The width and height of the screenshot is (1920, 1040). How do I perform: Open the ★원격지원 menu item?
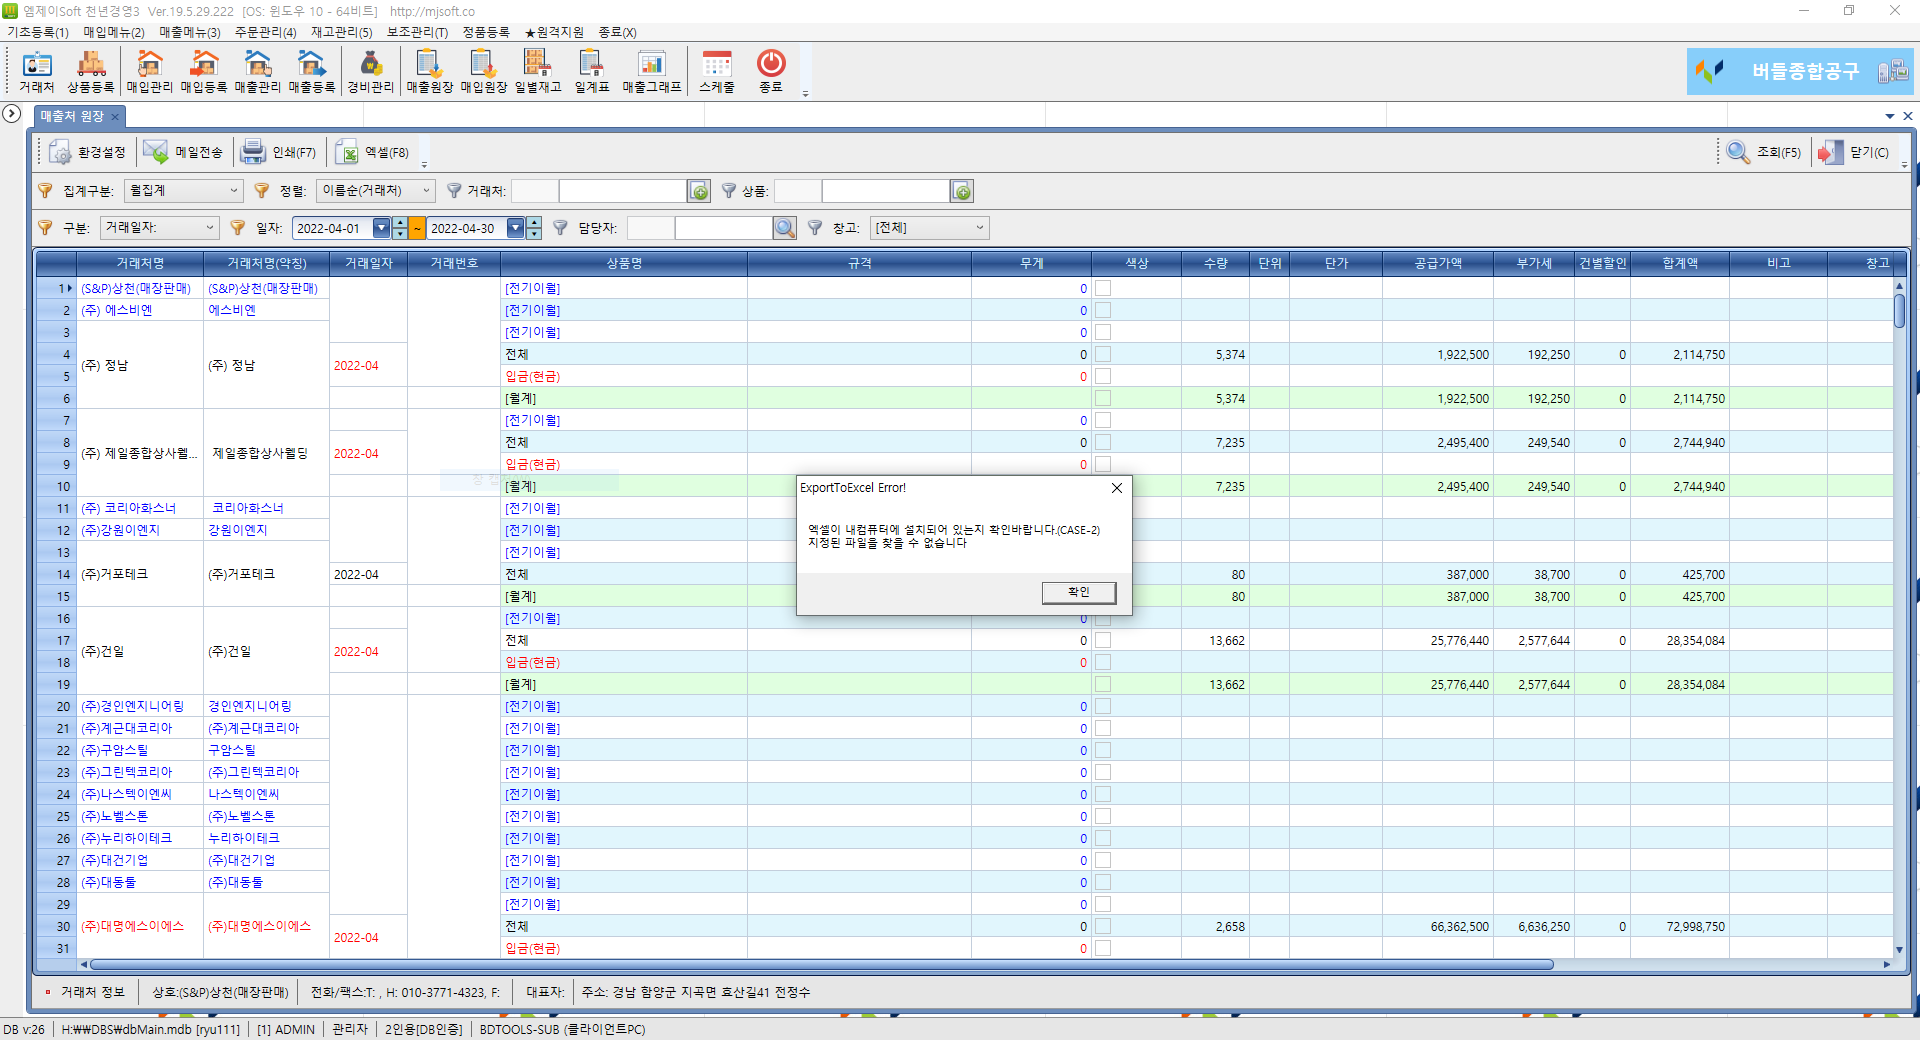click(x=555, y=32)
